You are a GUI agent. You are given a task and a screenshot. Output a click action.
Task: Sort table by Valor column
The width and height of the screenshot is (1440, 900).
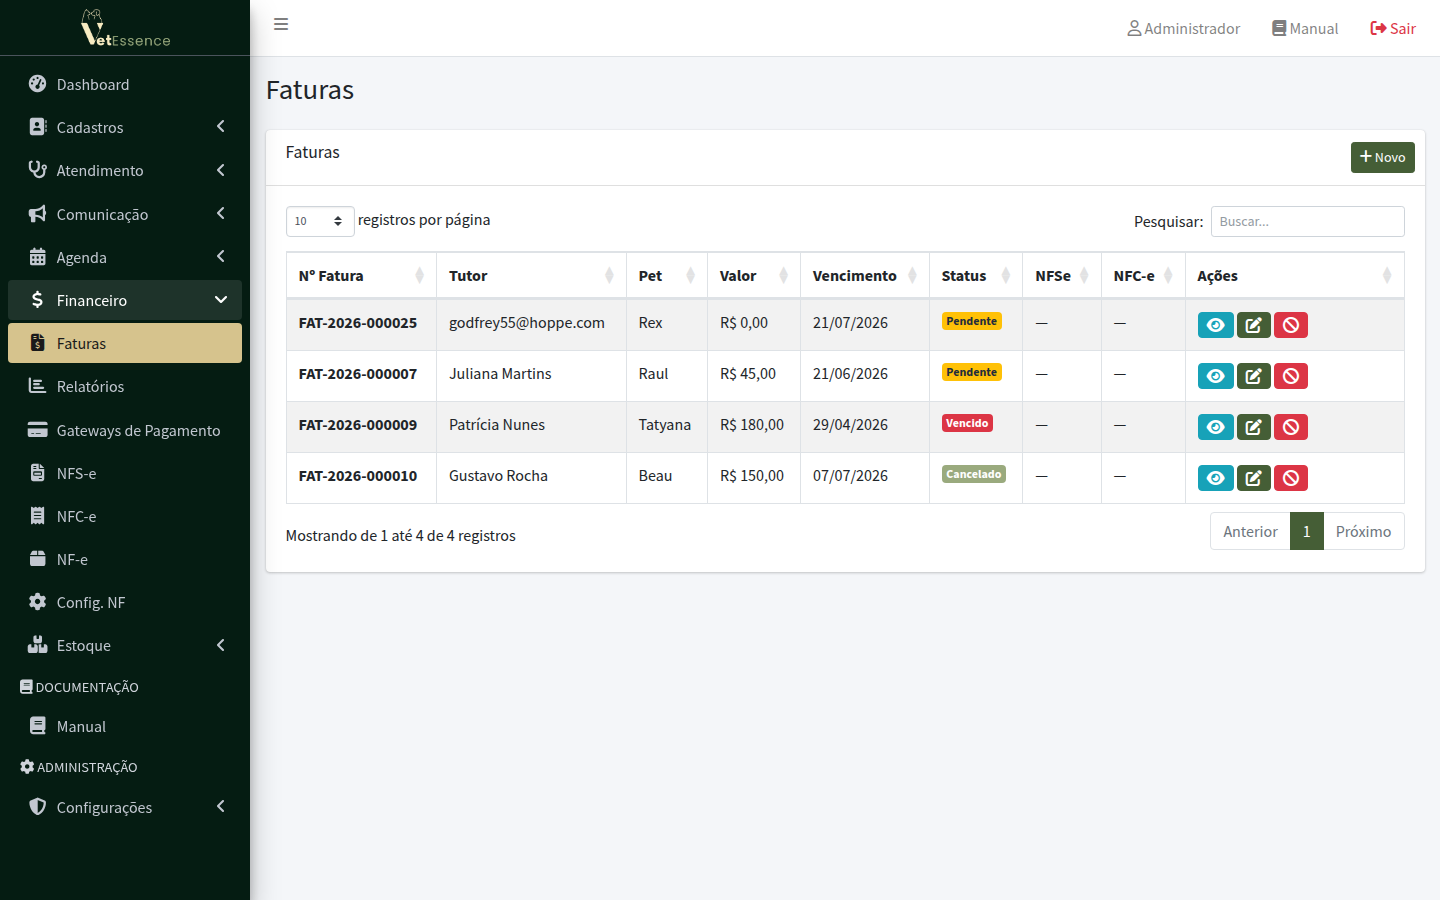[x=754, y=275]
